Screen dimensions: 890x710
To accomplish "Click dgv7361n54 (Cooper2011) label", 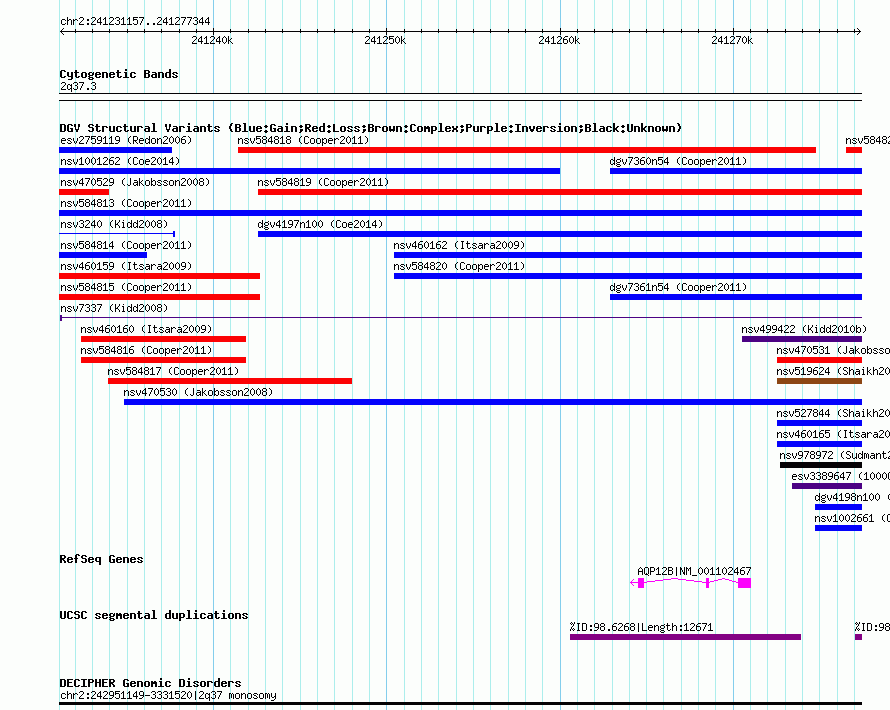I will pos(678,287).
